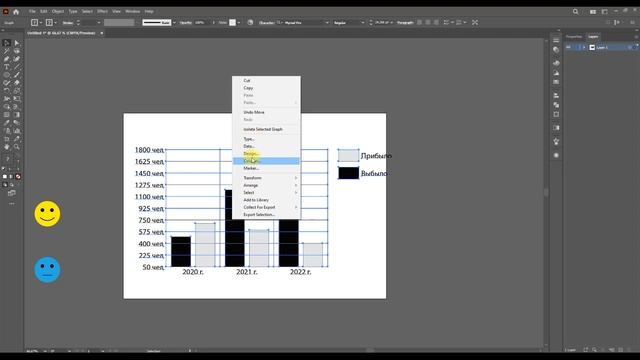Click the Search magnifier icon top right
The image size is (640, 360).
pos(576,12)
